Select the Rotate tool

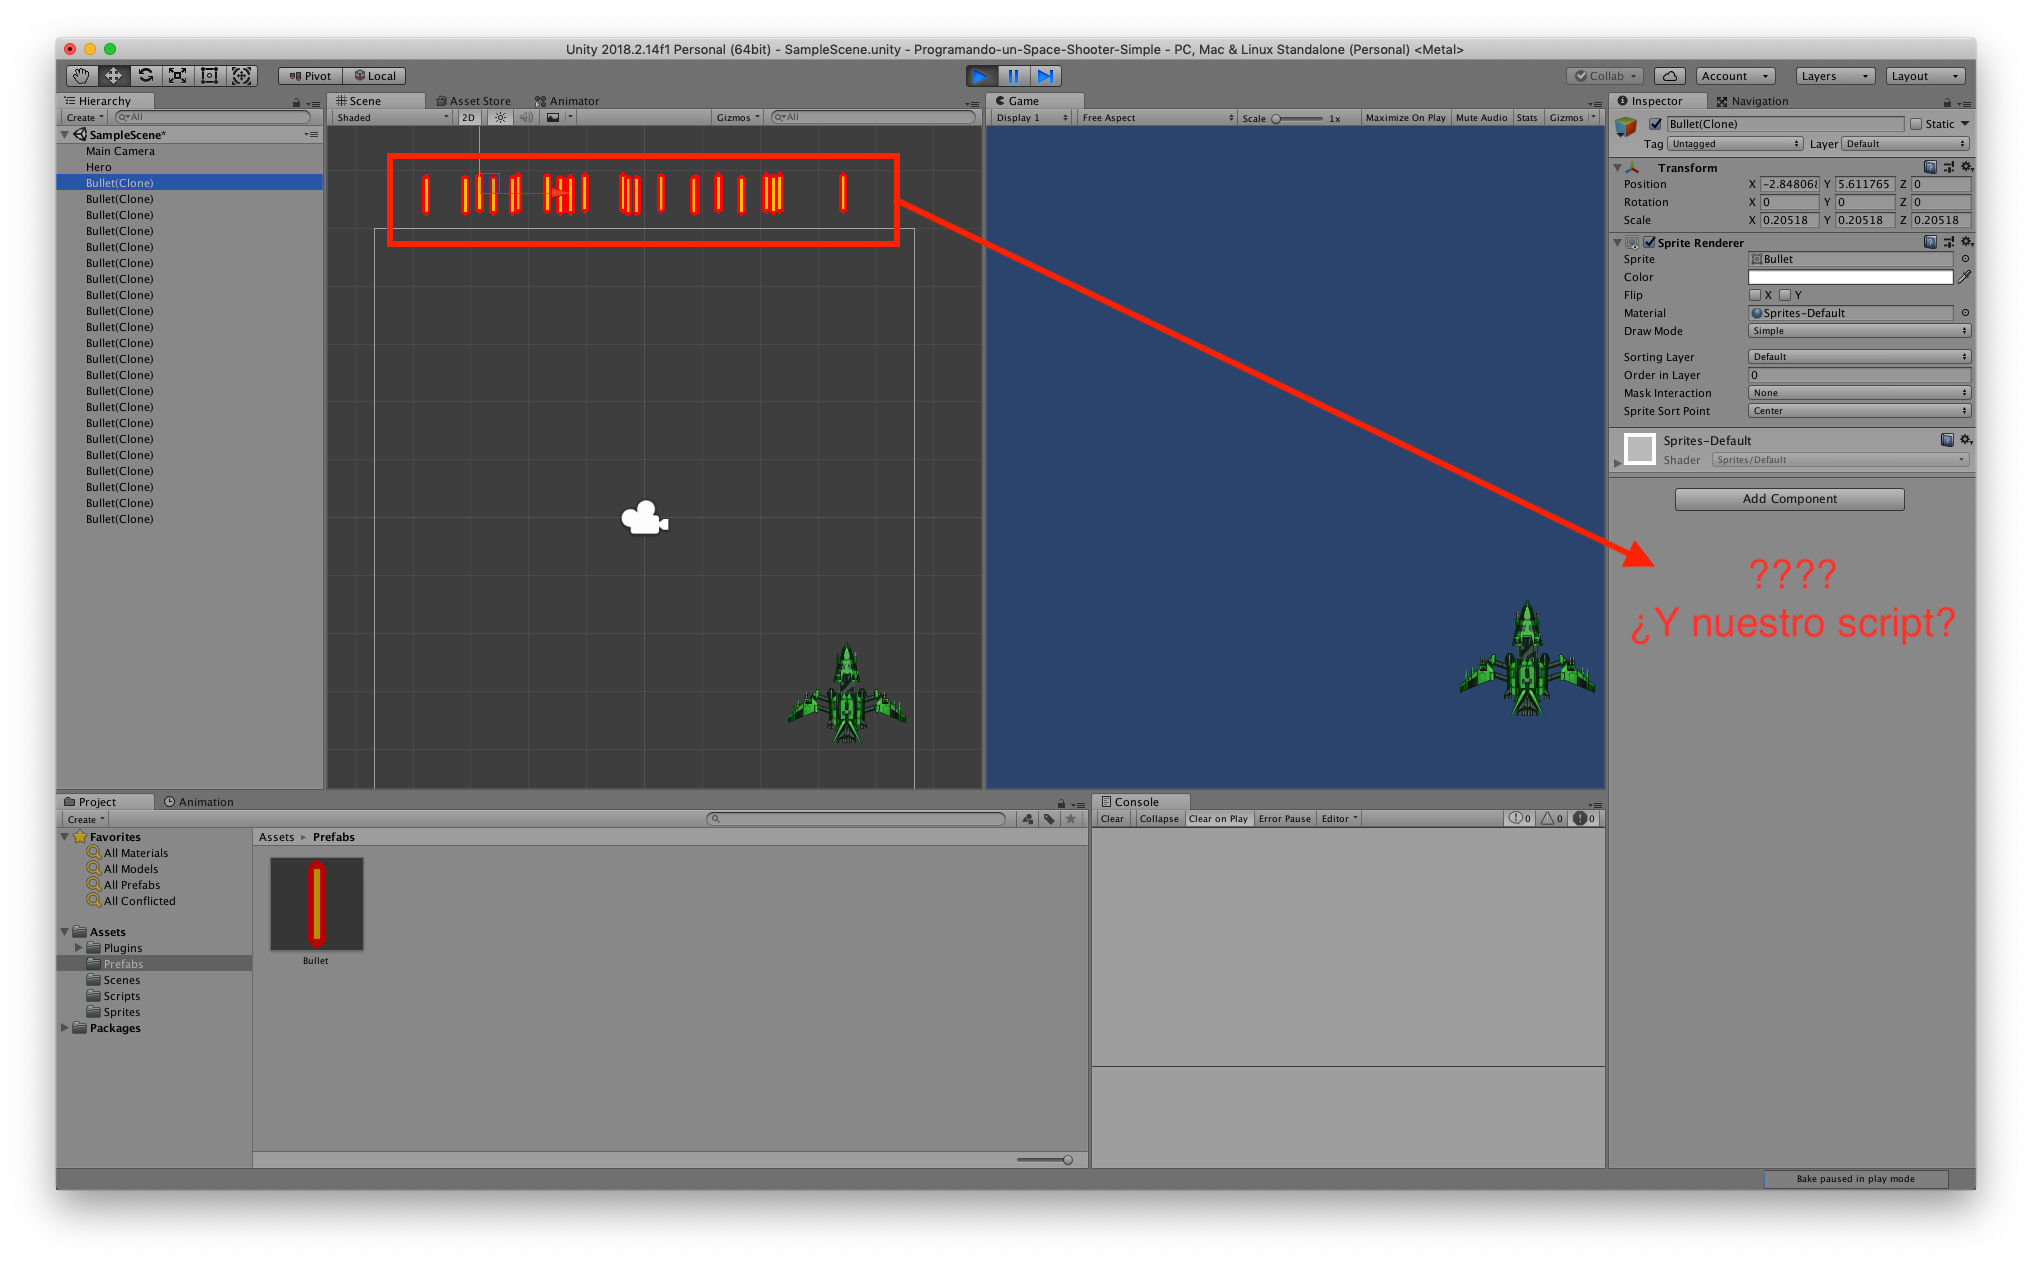click(146, 76)
